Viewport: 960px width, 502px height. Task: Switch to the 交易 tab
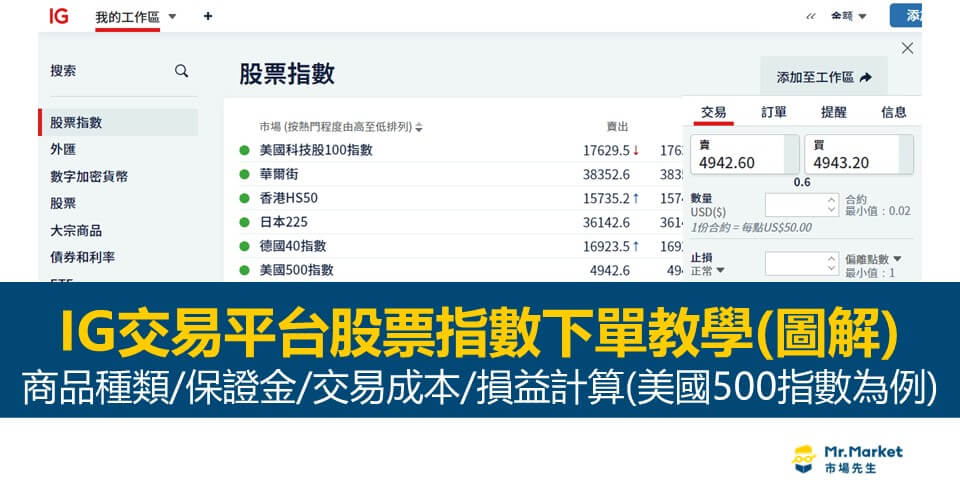tap(713, 112)
